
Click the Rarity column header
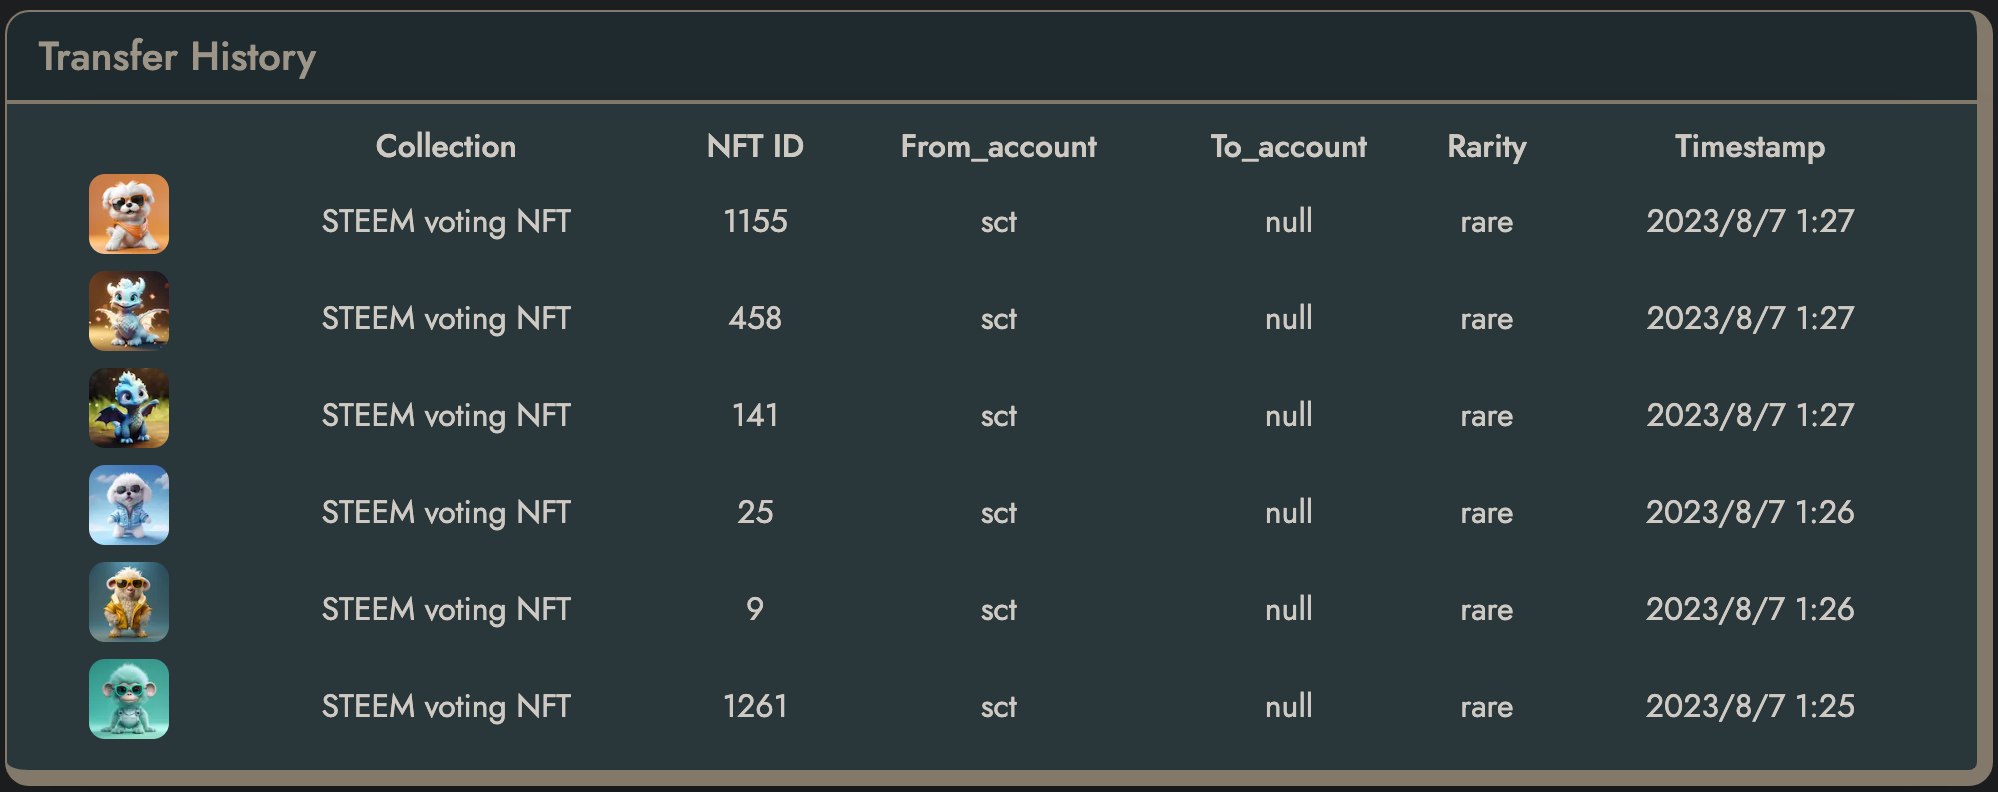(1486, 147)
